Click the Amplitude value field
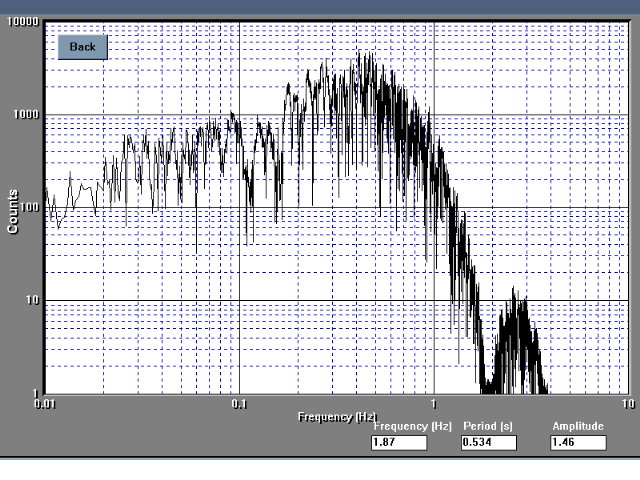 (x=578, y=442)
